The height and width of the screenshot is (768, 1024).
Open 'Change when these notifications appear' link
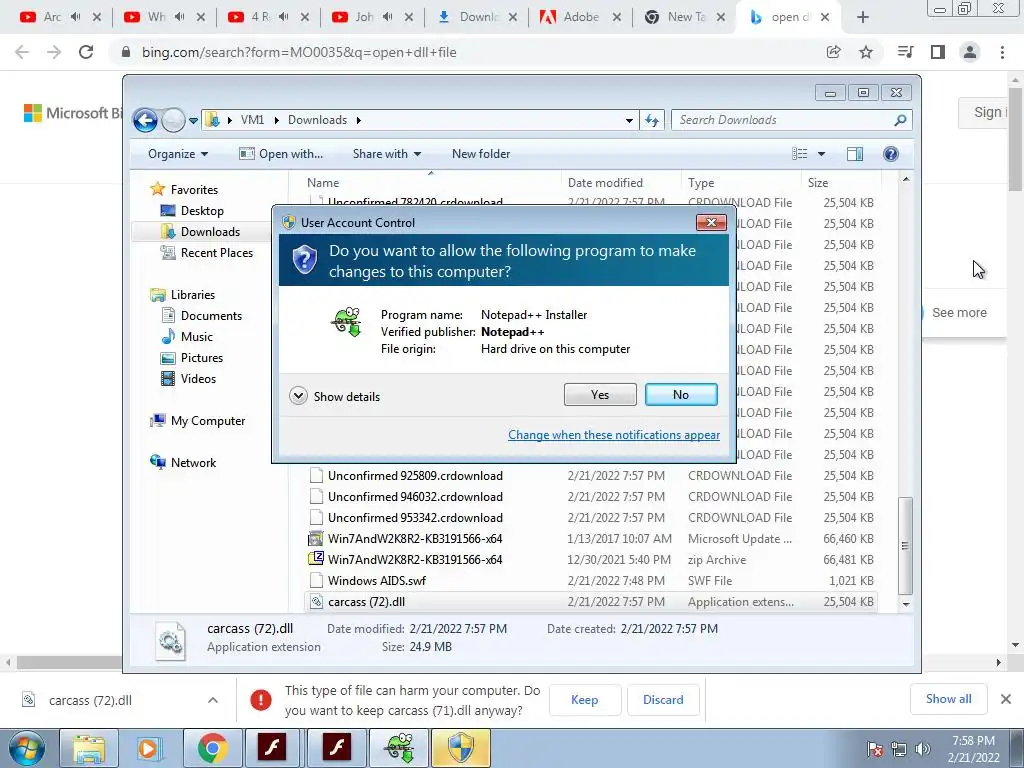[614, 435]
